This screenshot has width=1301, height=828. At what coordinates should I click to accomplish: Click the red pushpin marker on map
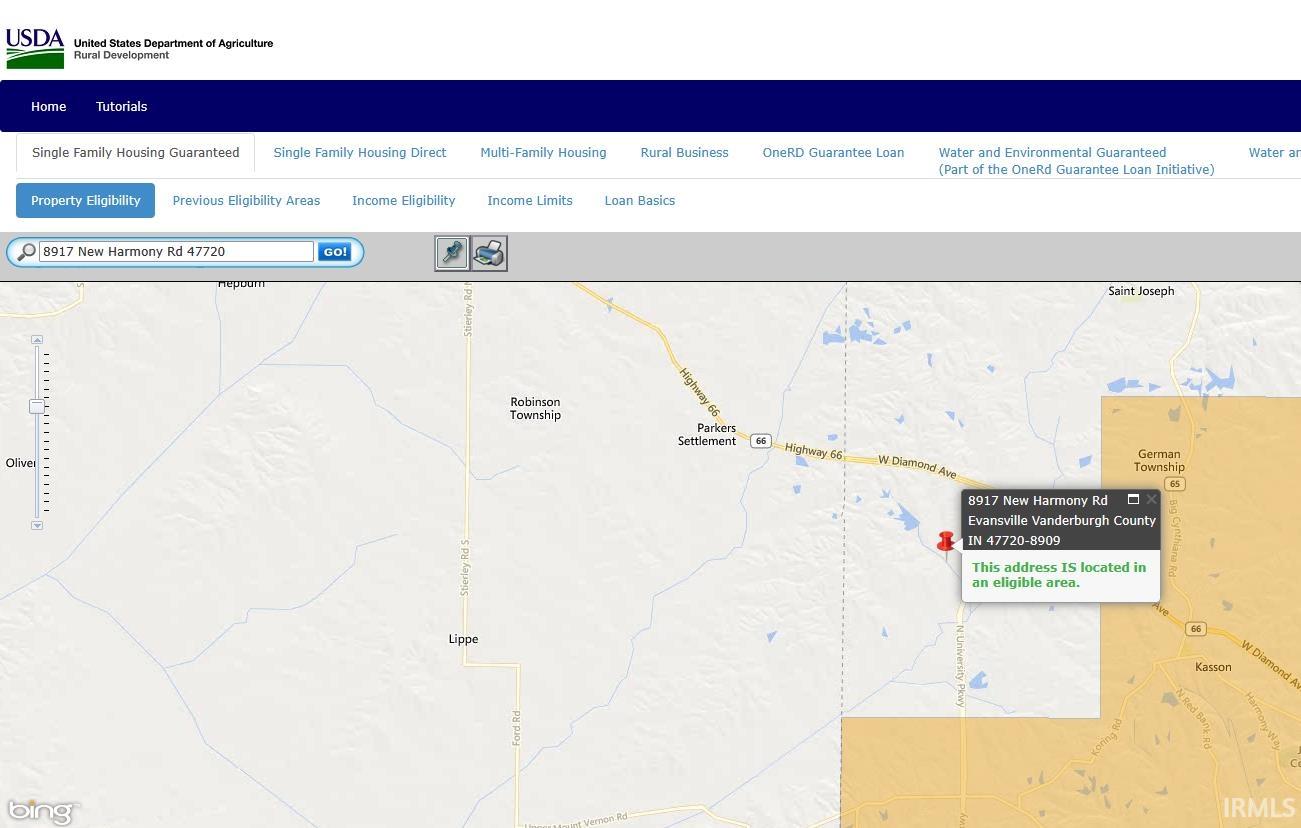pos(945,541)
